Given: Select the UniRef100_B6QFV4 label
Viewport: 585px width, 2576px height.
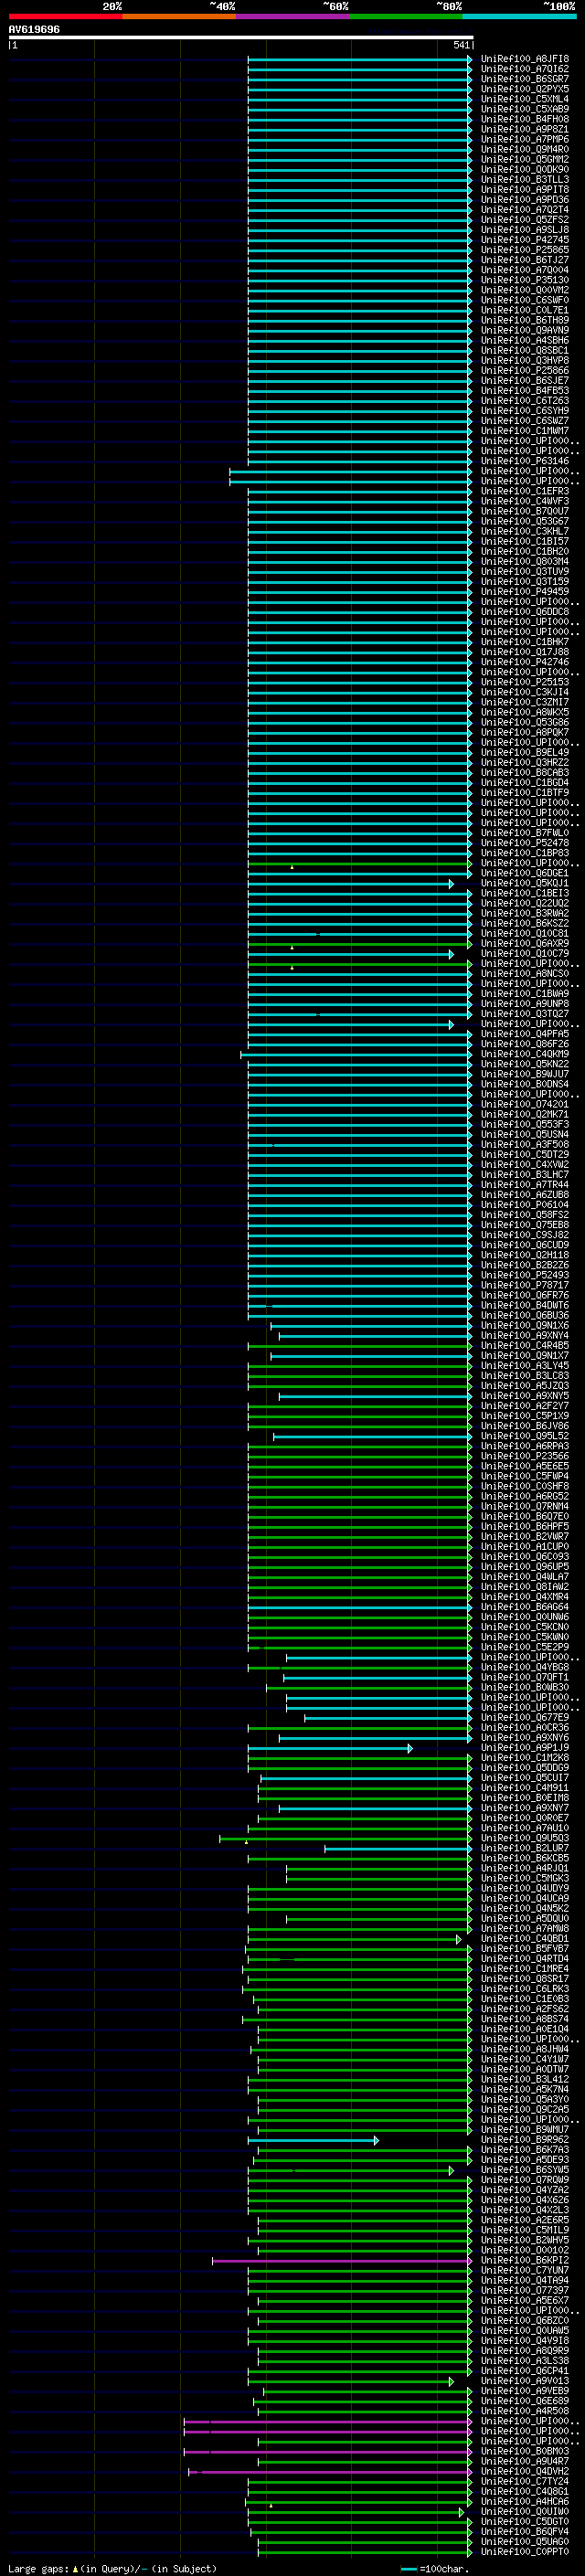Looking at the screenshot, I should 525,2531.
